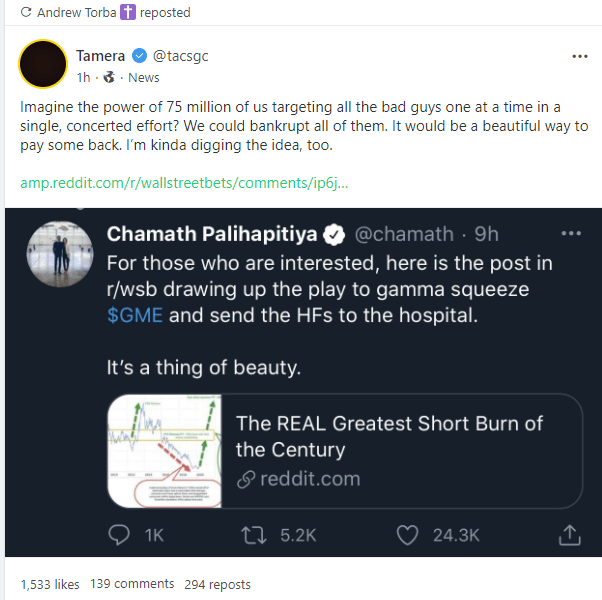View the 1,533 likes list

(x=49, y=584)
